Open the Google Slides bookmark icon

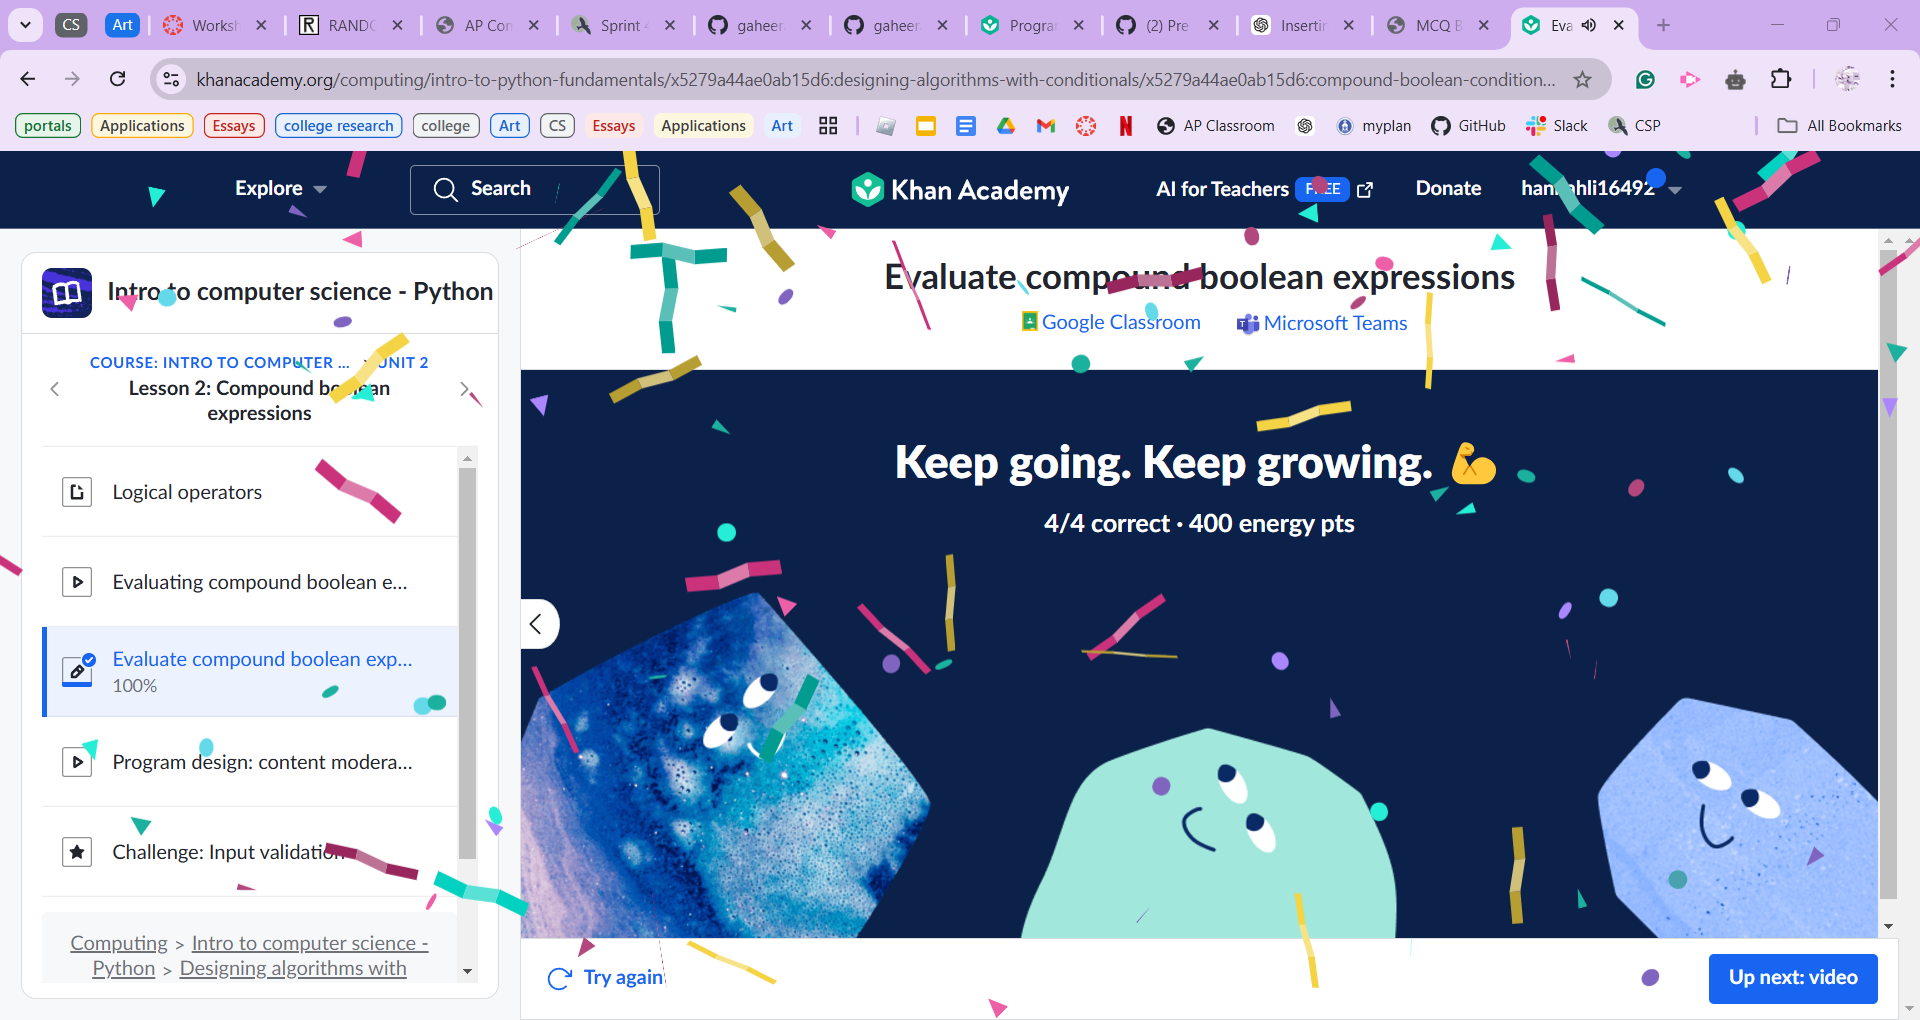point(926,126)
